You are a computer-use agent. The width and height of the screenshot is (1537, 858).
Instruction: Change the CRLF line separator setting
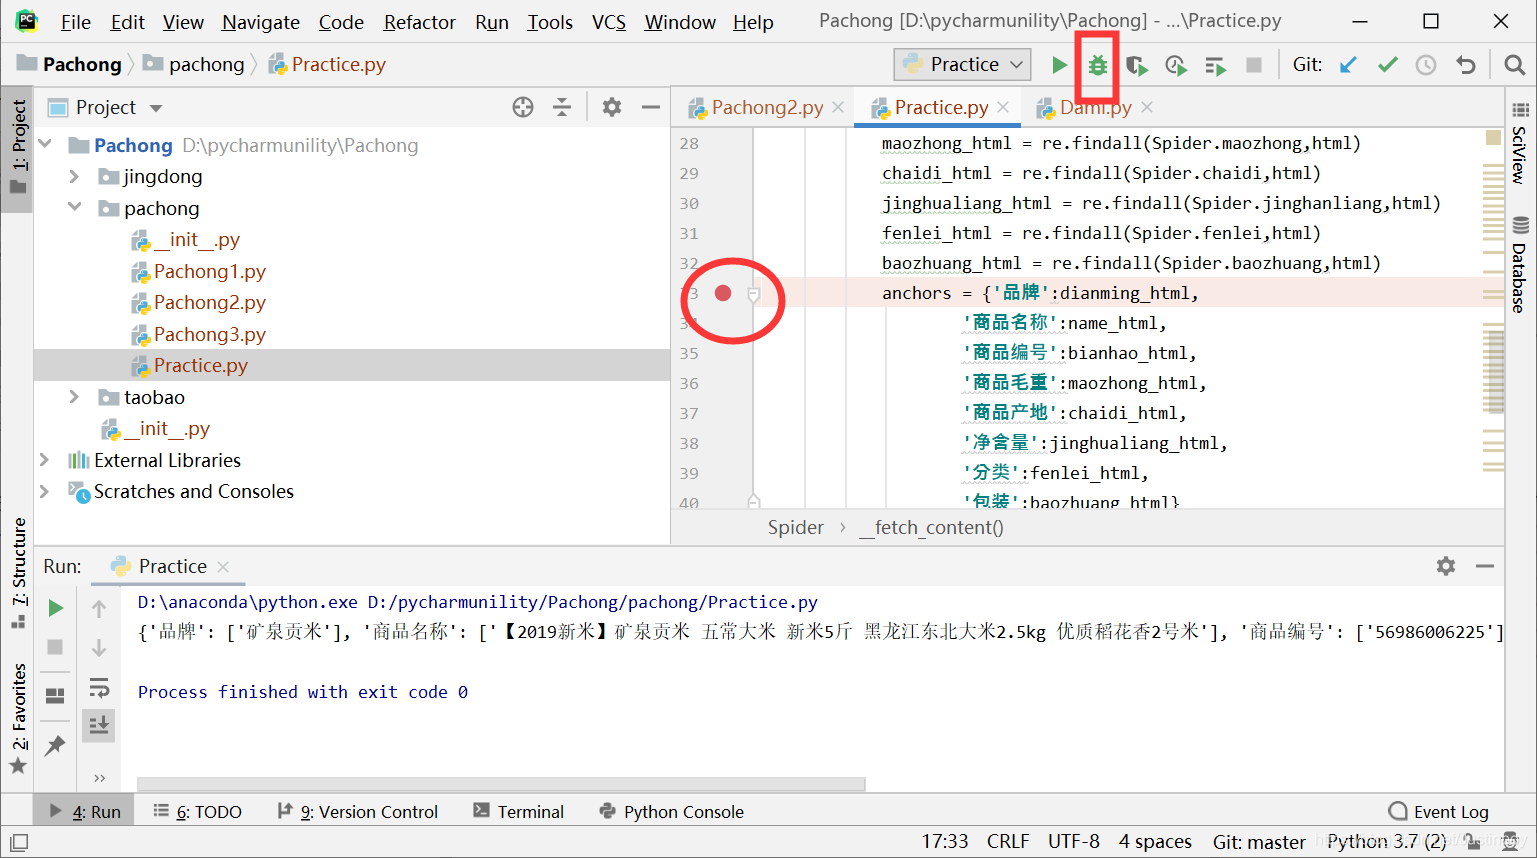coord(1008,842)
